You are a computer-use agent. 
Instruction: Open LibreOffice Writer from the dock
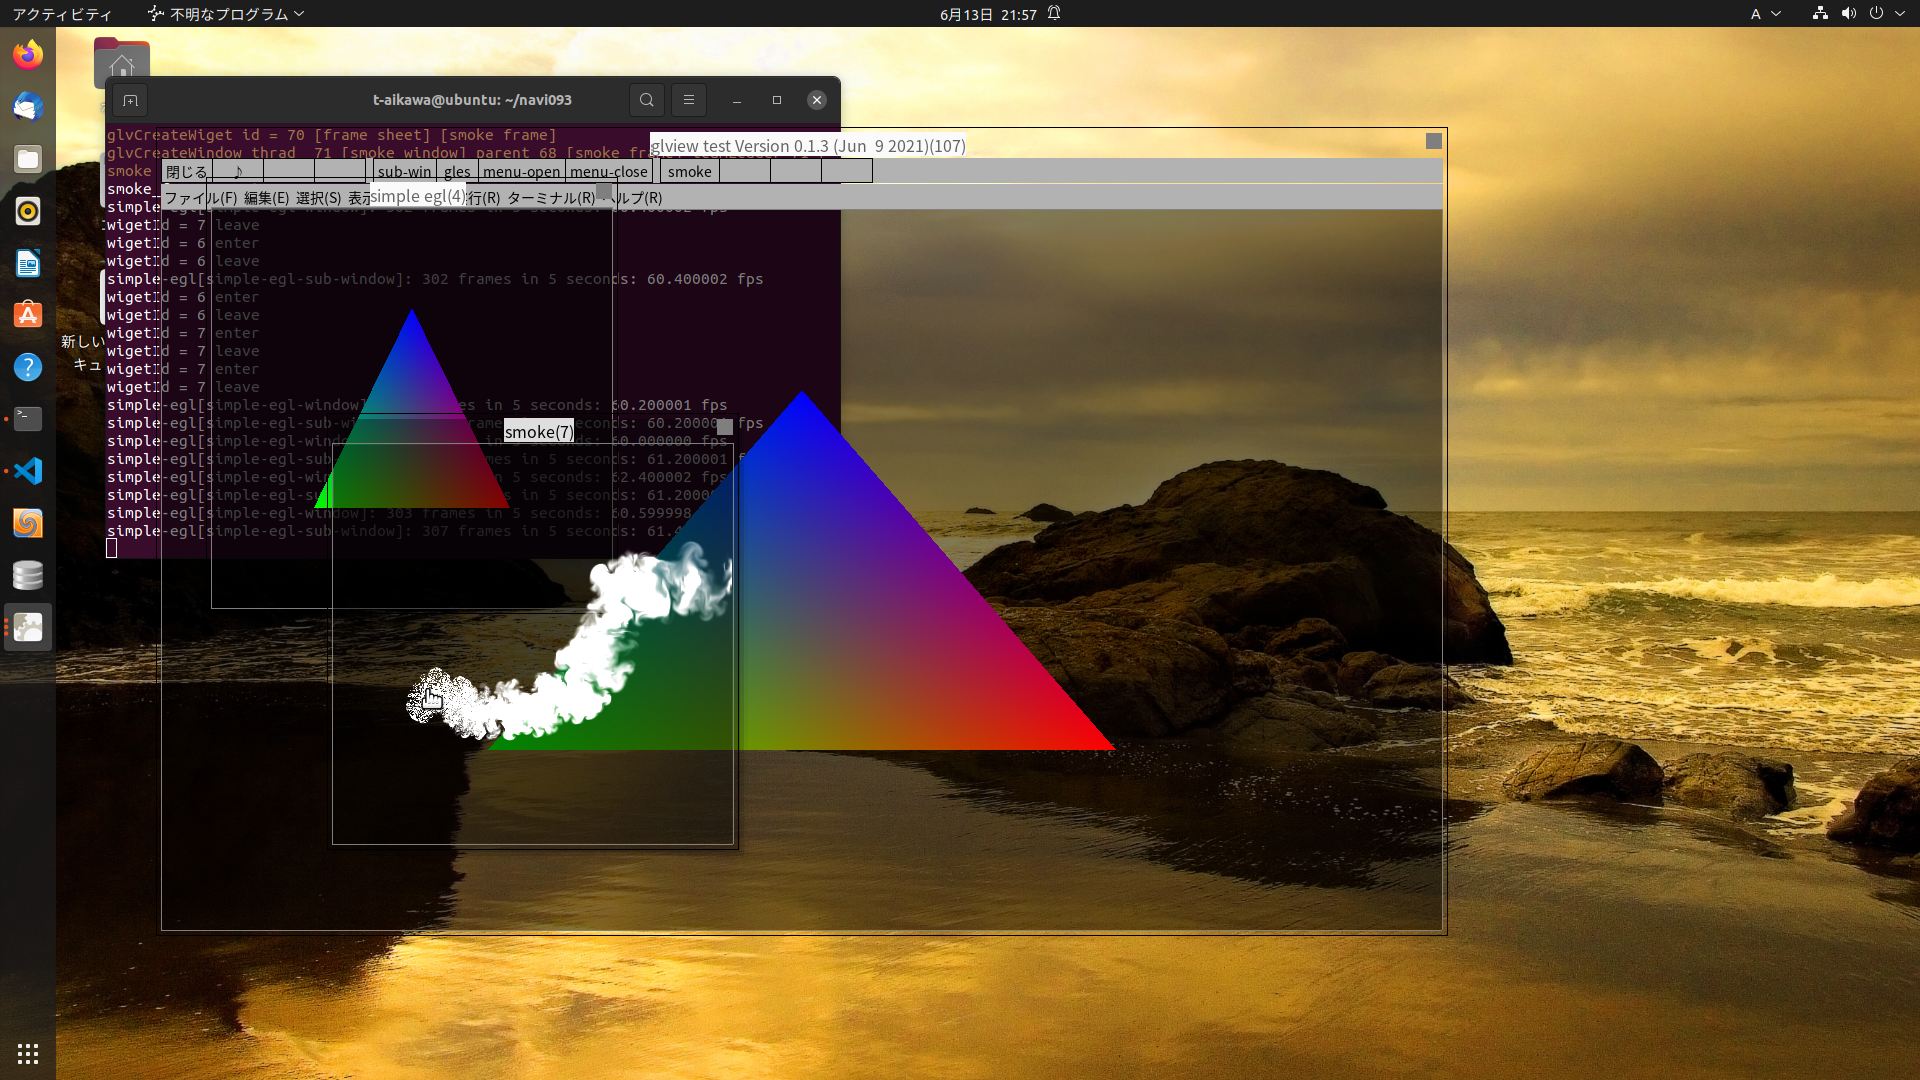28,263
